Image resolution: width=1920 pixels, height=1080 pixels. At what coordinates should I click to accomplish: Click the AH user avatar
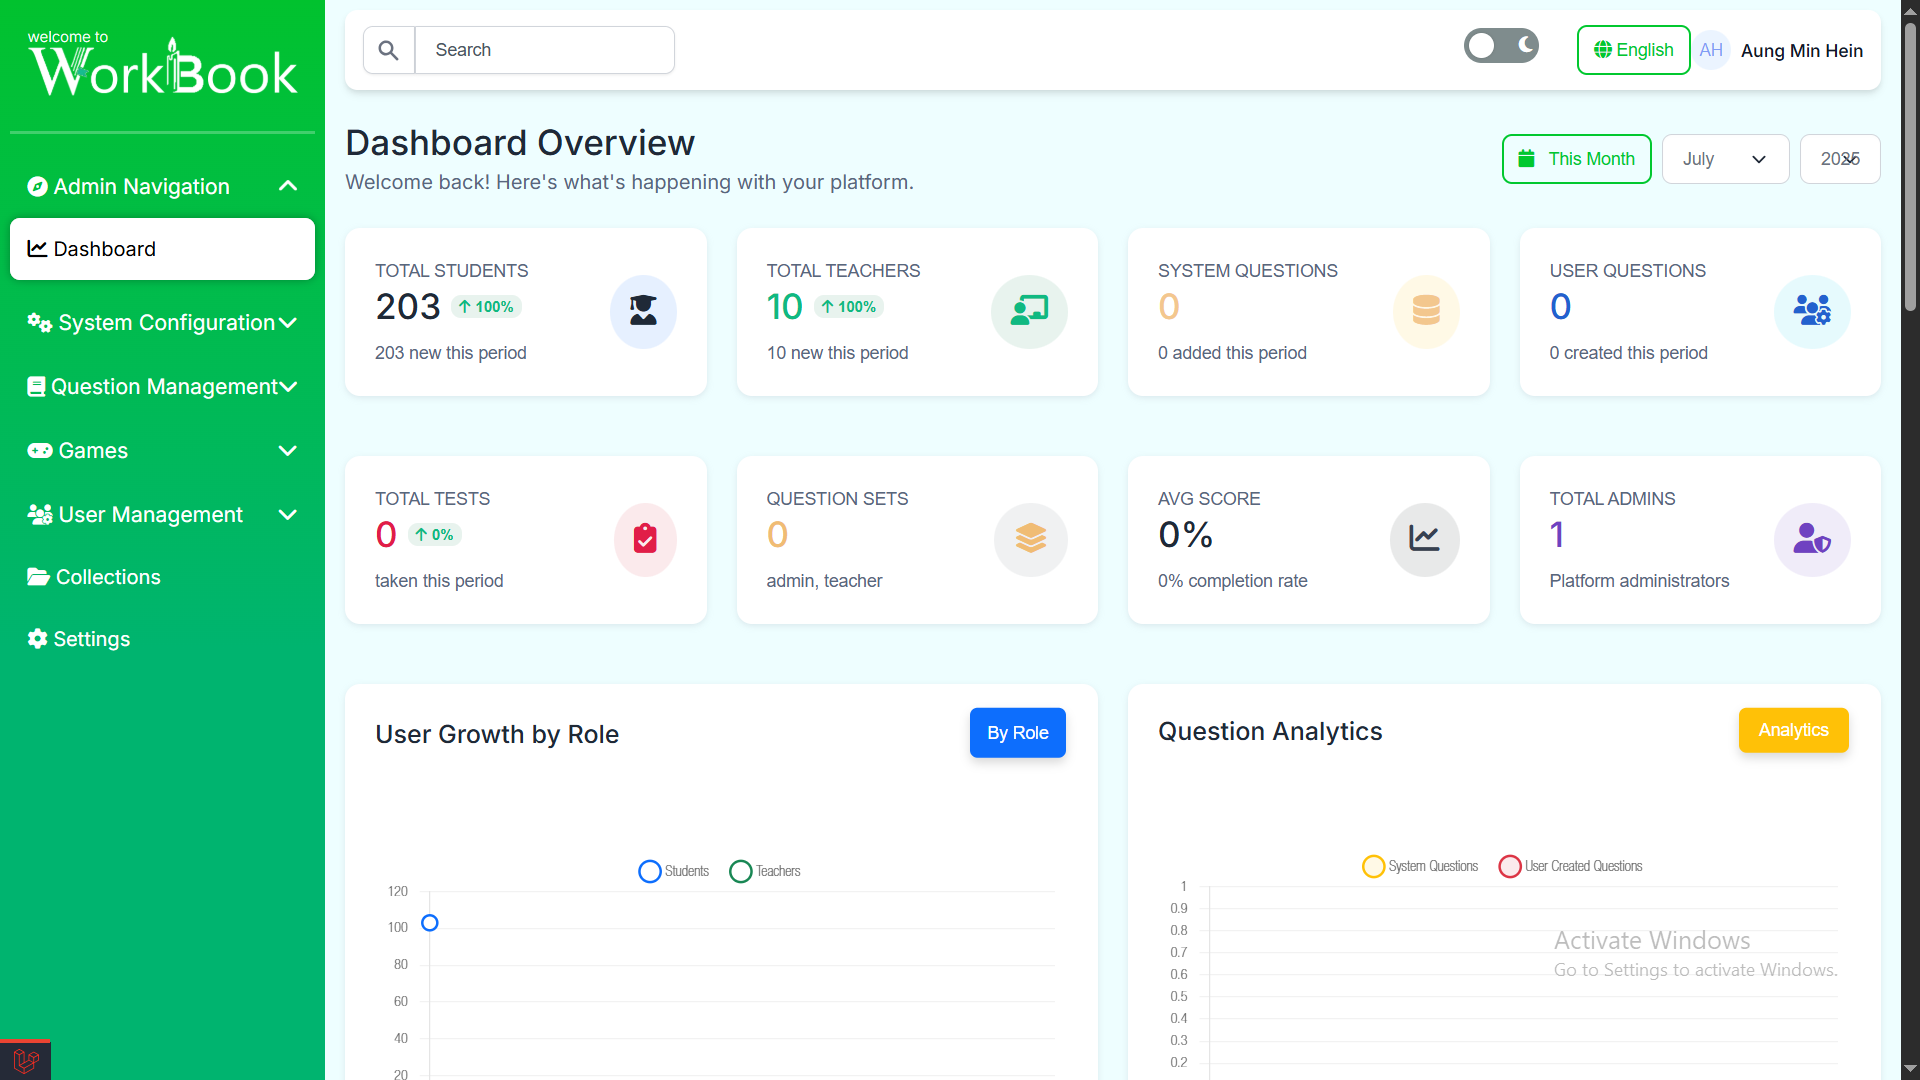pos(1711,50)
